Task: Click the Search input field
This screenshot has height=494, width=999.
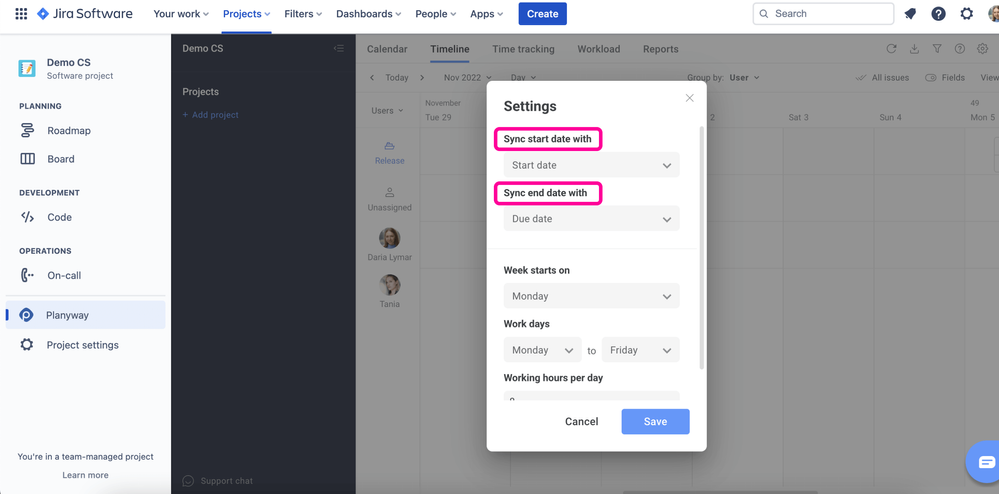Action: click(x=823, y=13)
